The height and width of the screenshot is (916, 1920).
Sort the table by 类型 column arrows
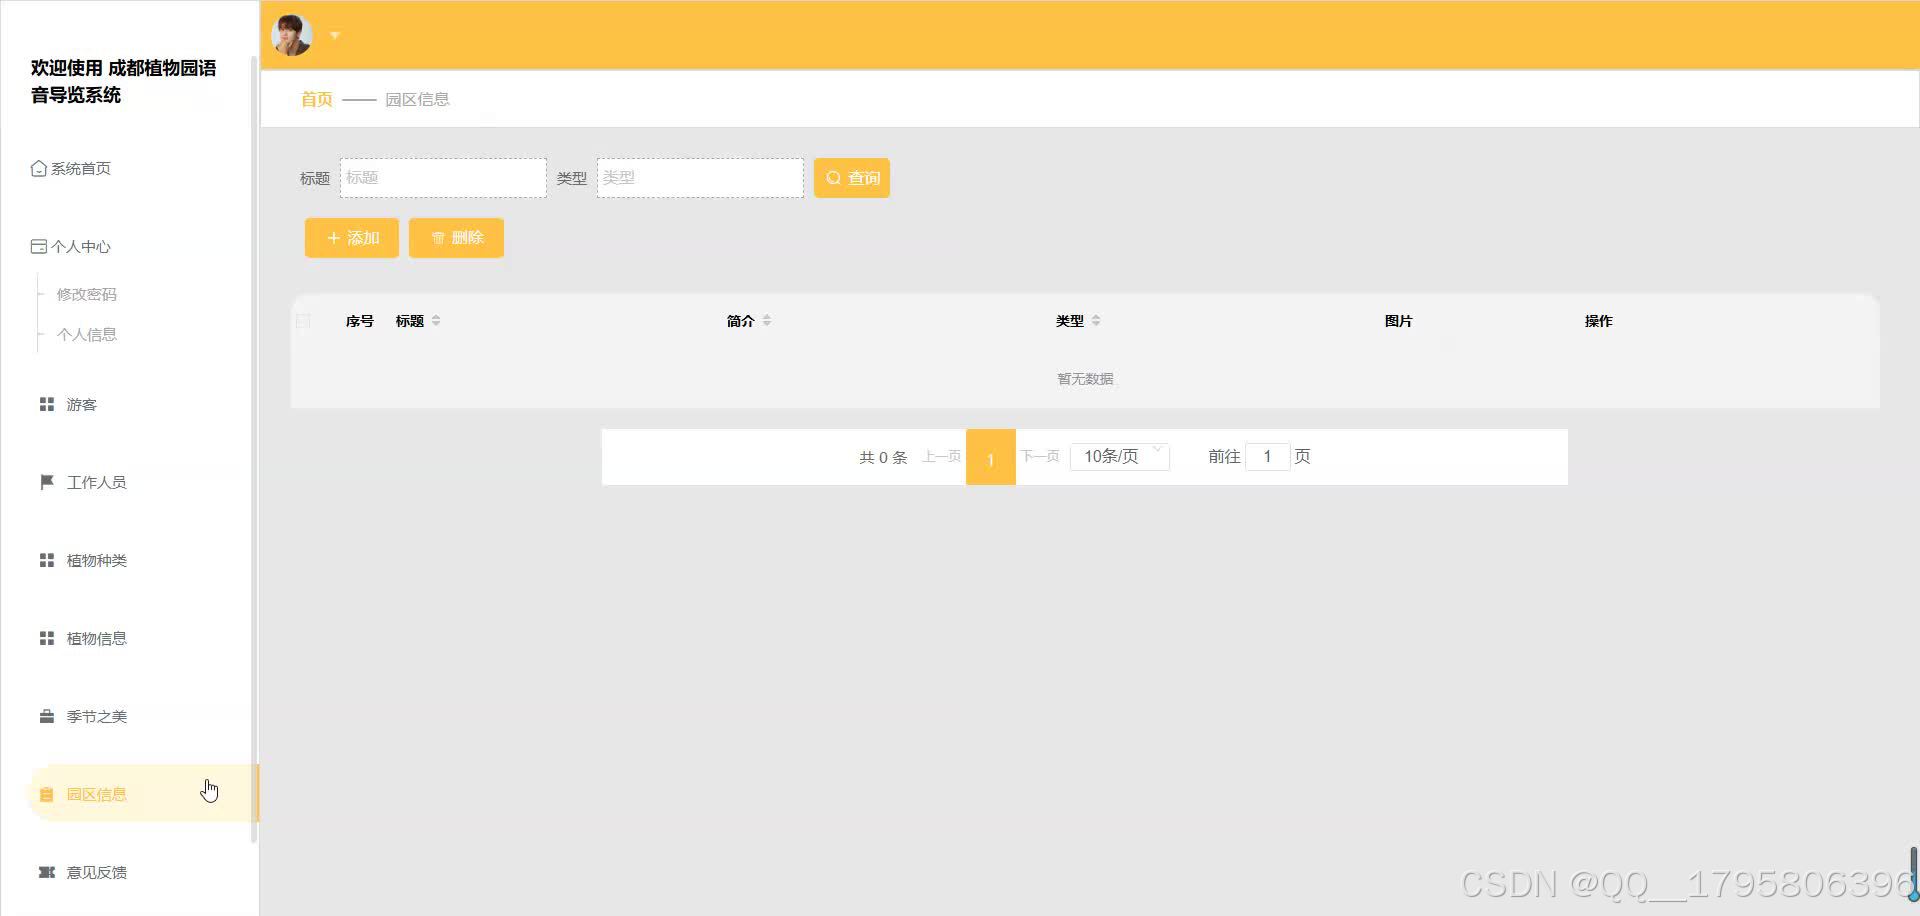[x=1096, y=321]
